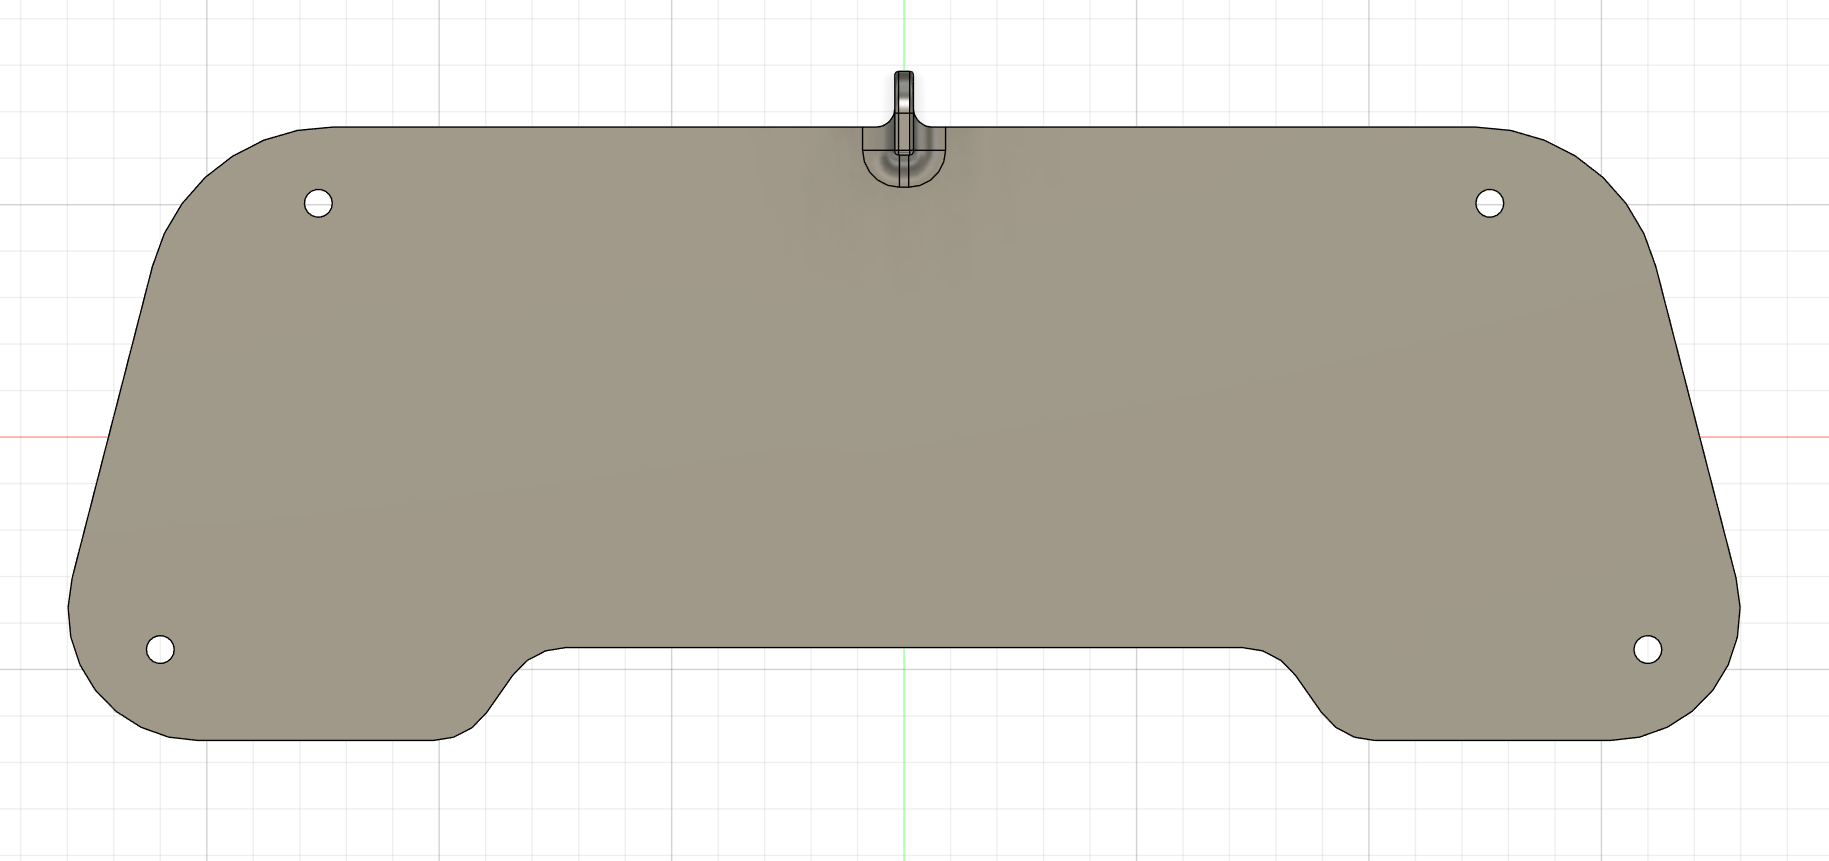Select the lower-left mounting hole
This screenshot has width=1829, height=861.
pos(160,649)
